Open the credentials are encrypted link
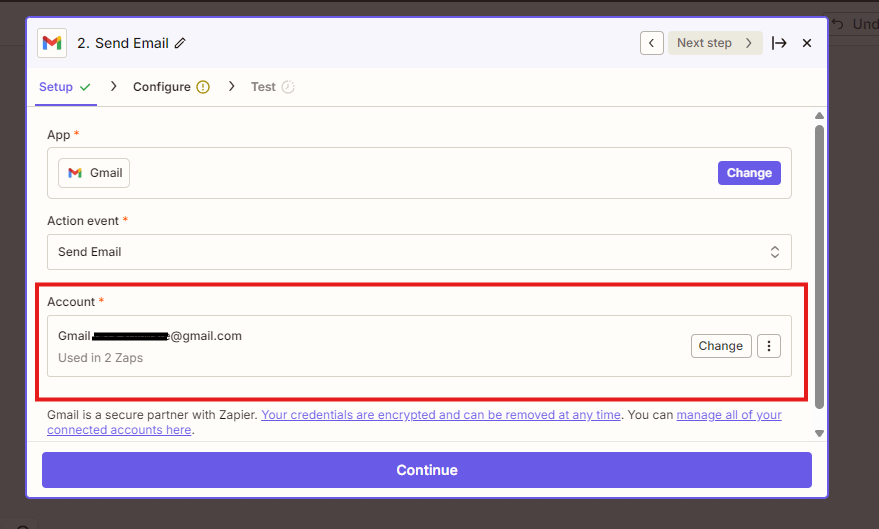Viewport: 879px width, 529px height. tap(441, 415)
